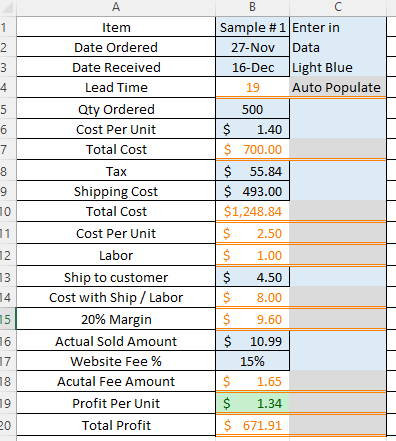
Task: Select the $55.84 Tax cell
Action: (252, 171)
